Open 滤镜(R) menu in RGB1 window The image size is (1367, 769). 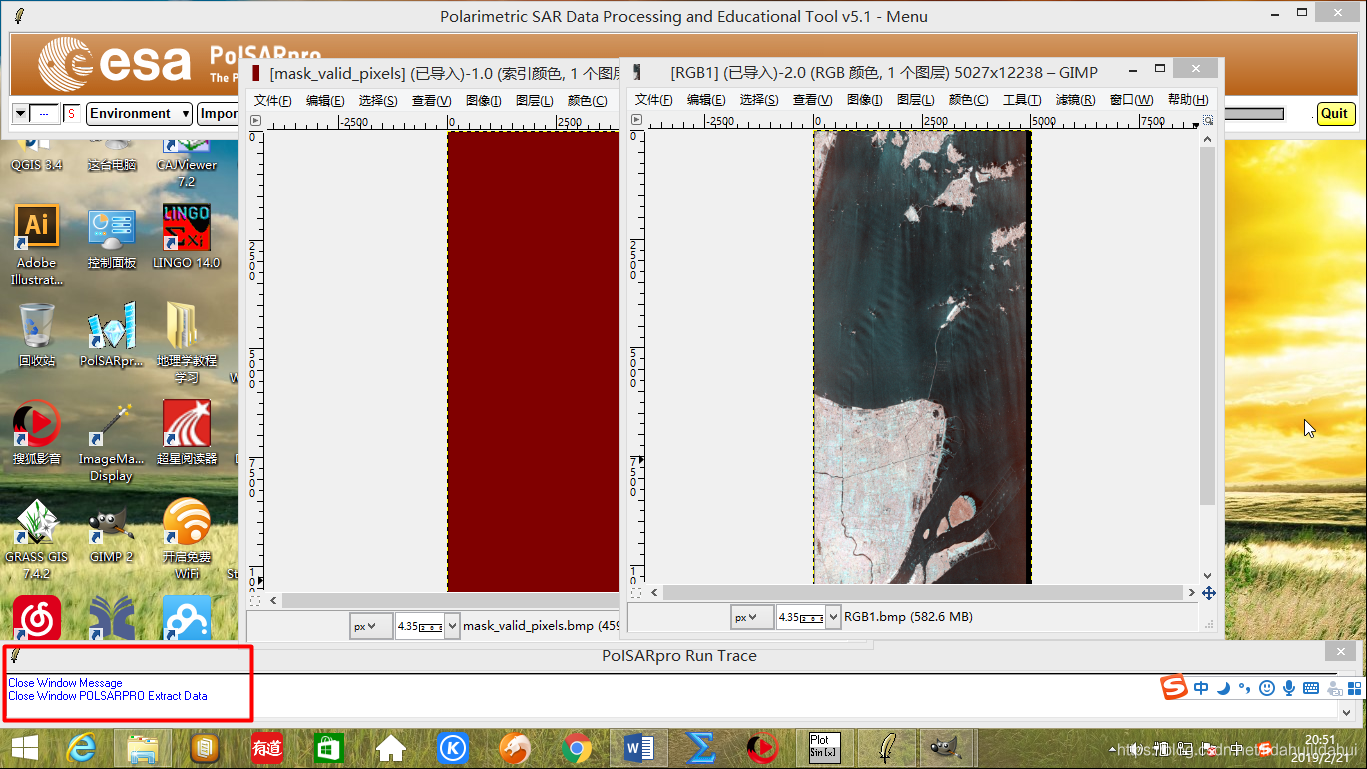[1075, 100]
